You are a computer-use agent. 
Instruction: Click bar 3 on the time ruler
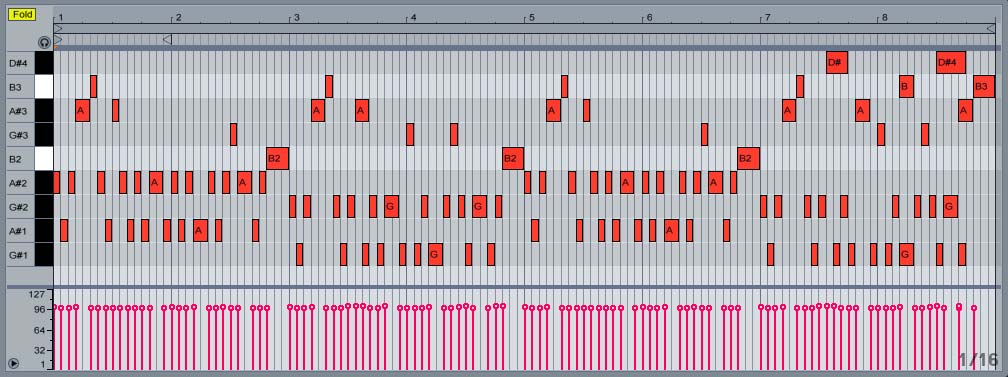coord(296,17)
